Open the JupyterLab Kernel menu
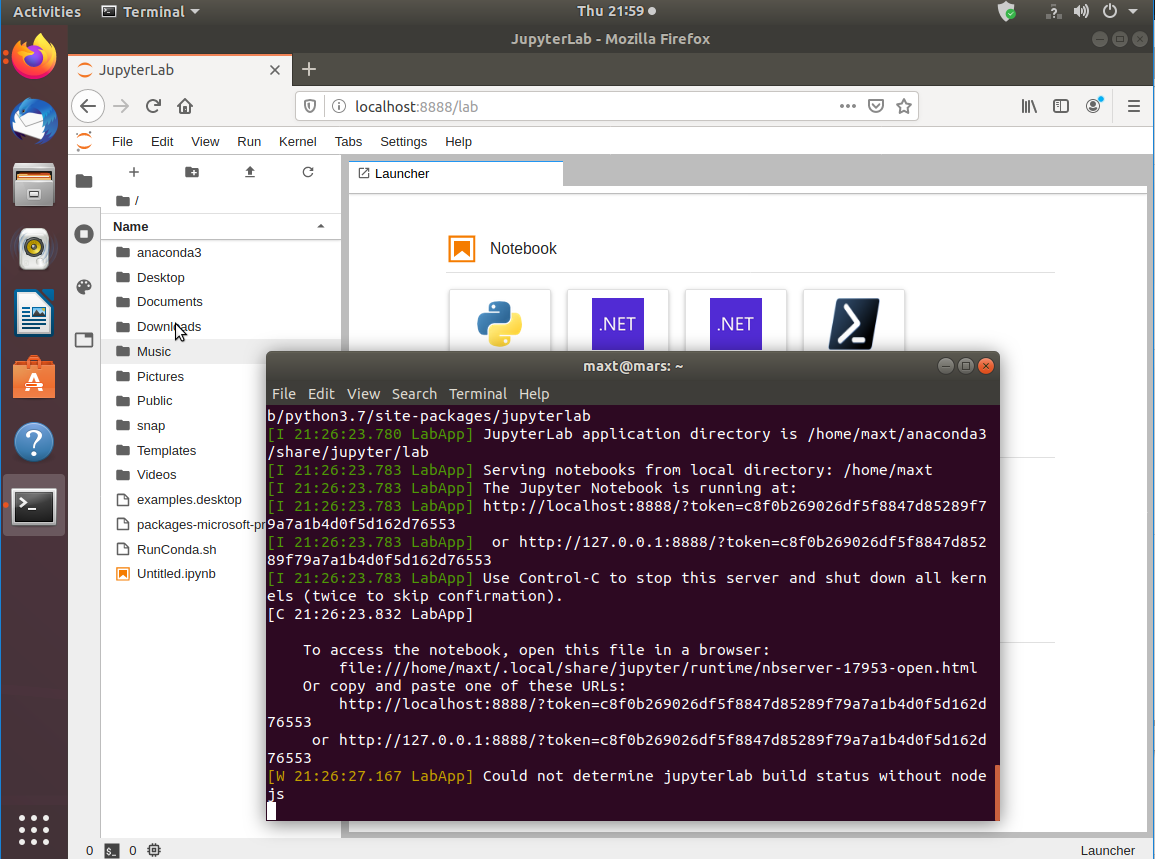 click(x=298, y=141)
